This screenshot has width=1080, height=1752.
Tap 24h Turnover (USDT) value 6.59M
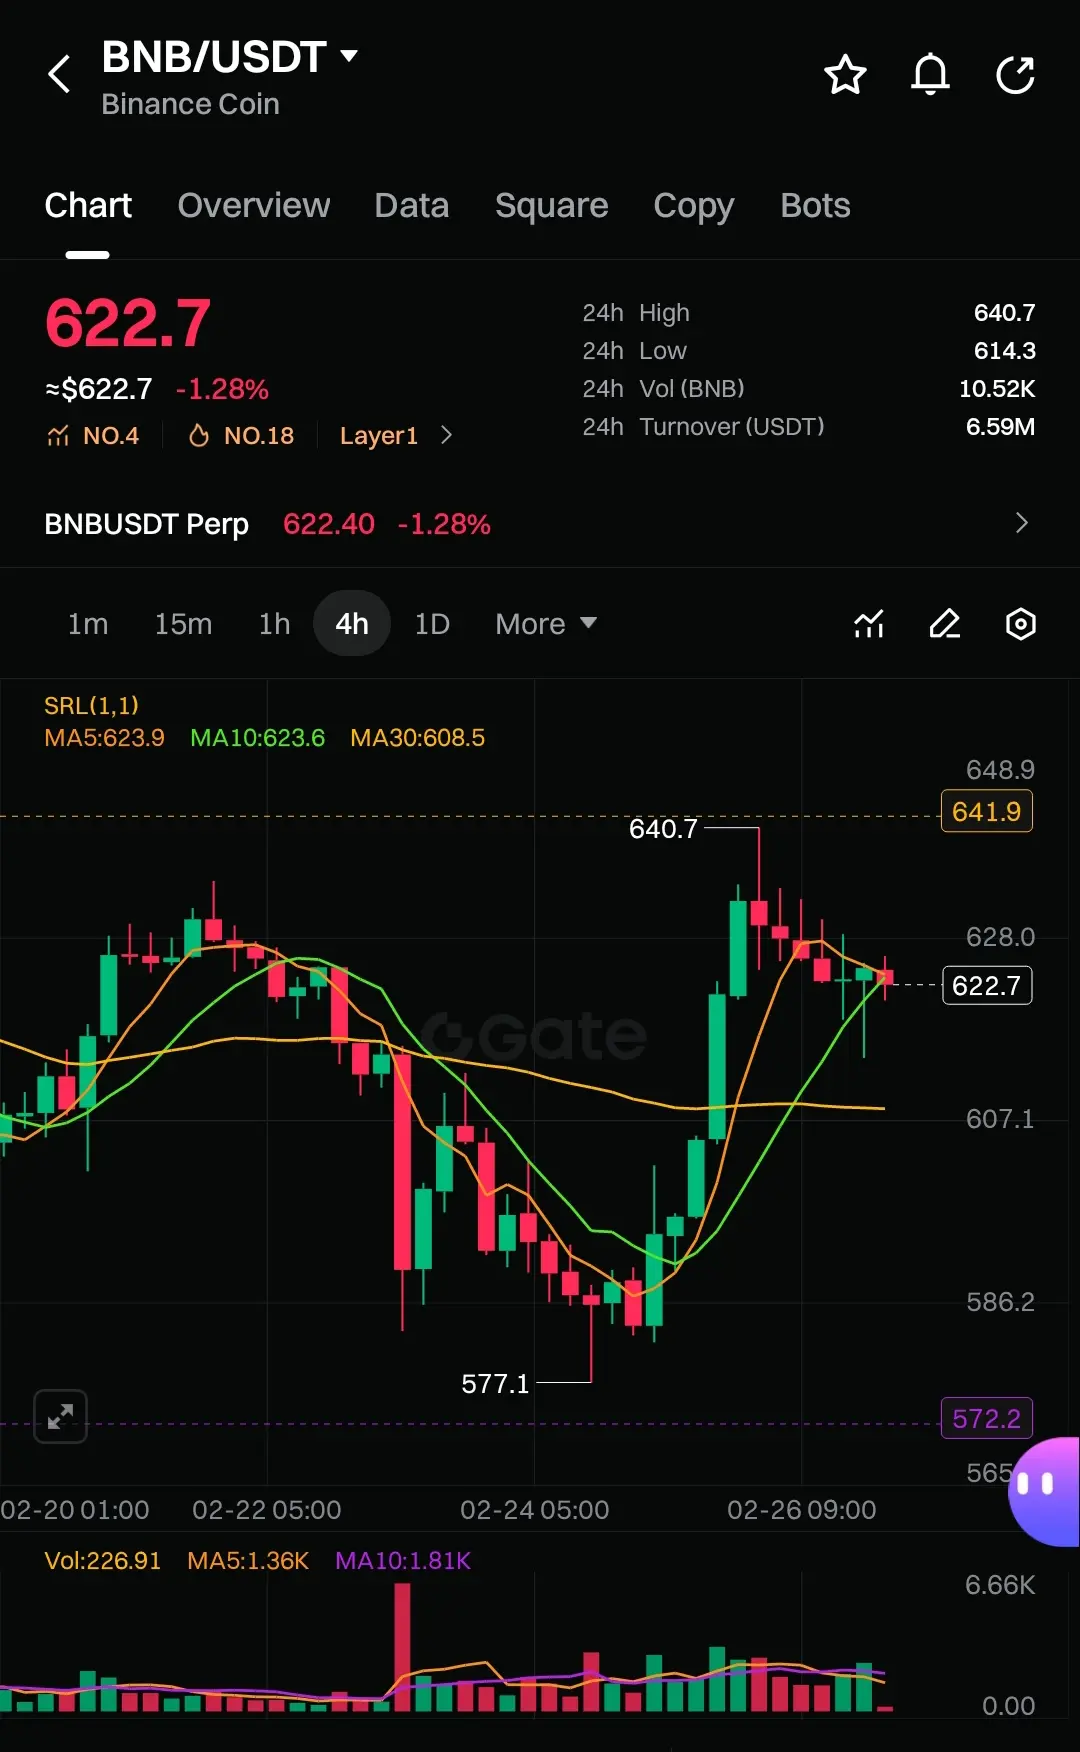1000,427
